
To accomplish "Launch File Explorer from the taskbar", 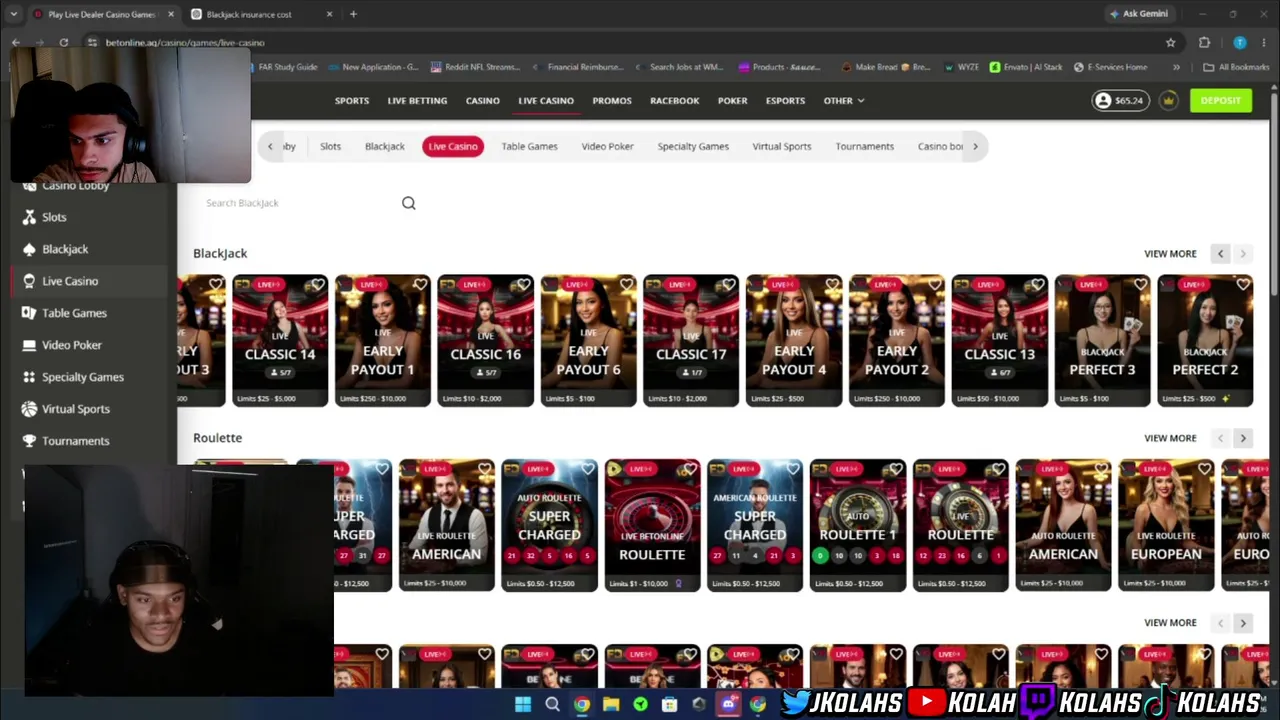I will tap(611, 705).
